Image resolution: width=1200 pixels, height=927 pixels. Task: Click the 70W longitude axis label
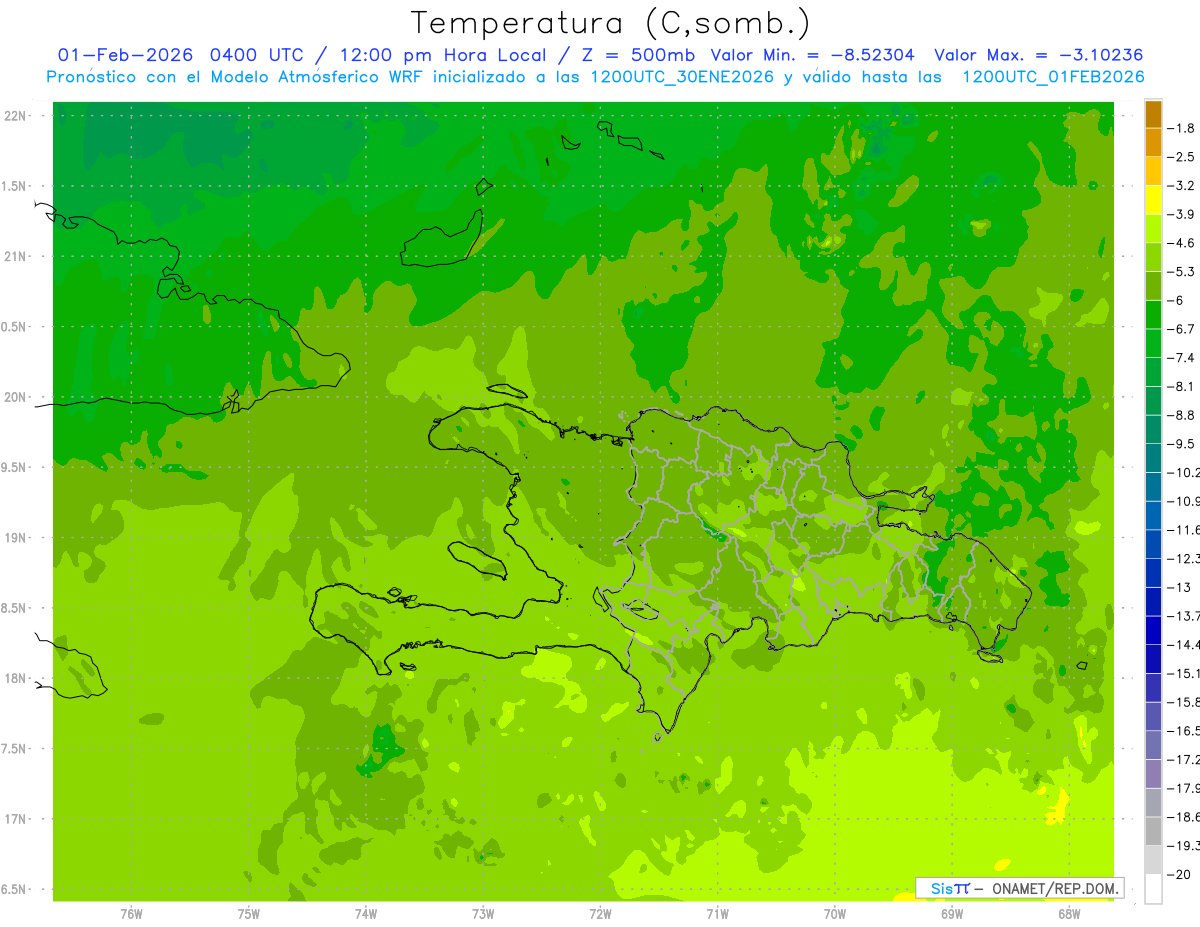pyautogui.click(x=835, y=914)
